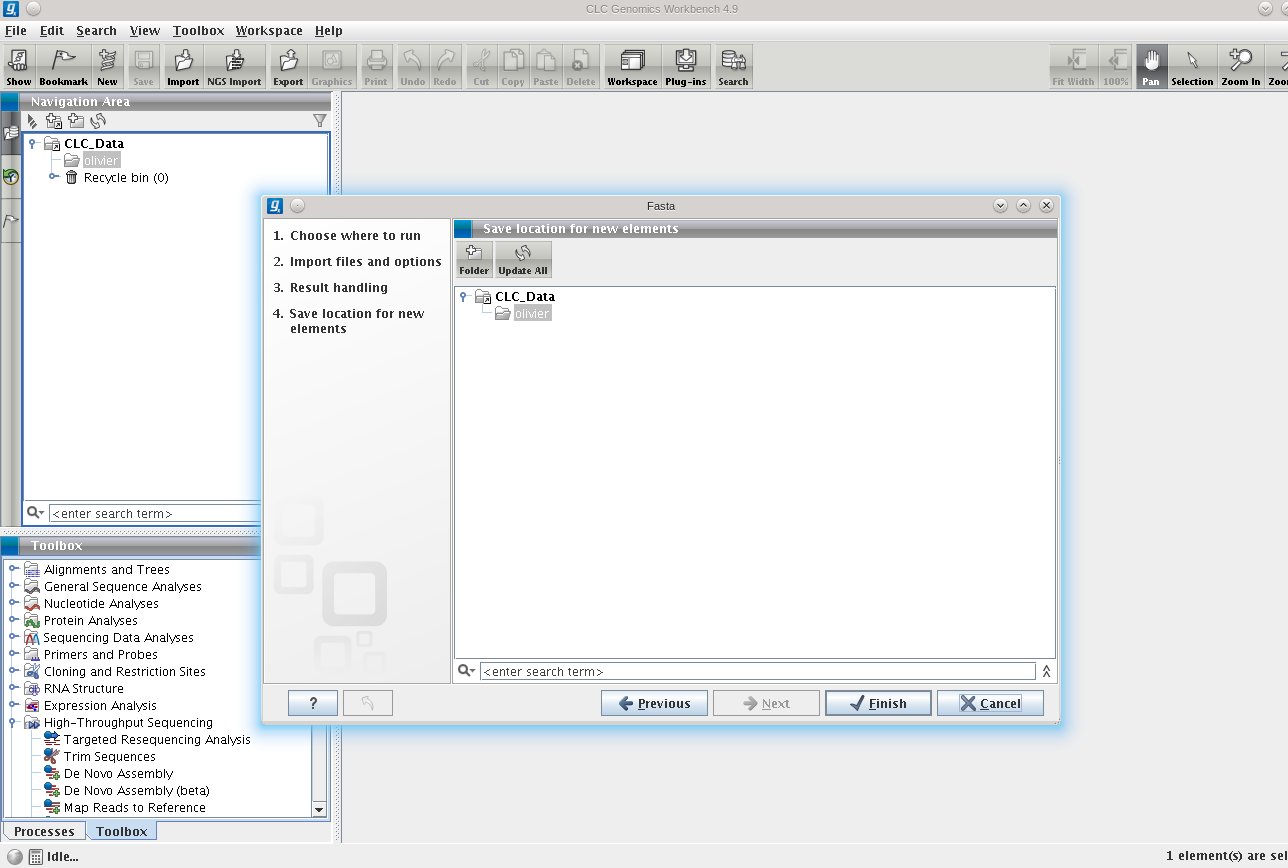Image resolution: width=1288 pixels, height=868 pixels.
Task: Click the Update All icon in Fasta dialog
Action: [x=523, y=260]
